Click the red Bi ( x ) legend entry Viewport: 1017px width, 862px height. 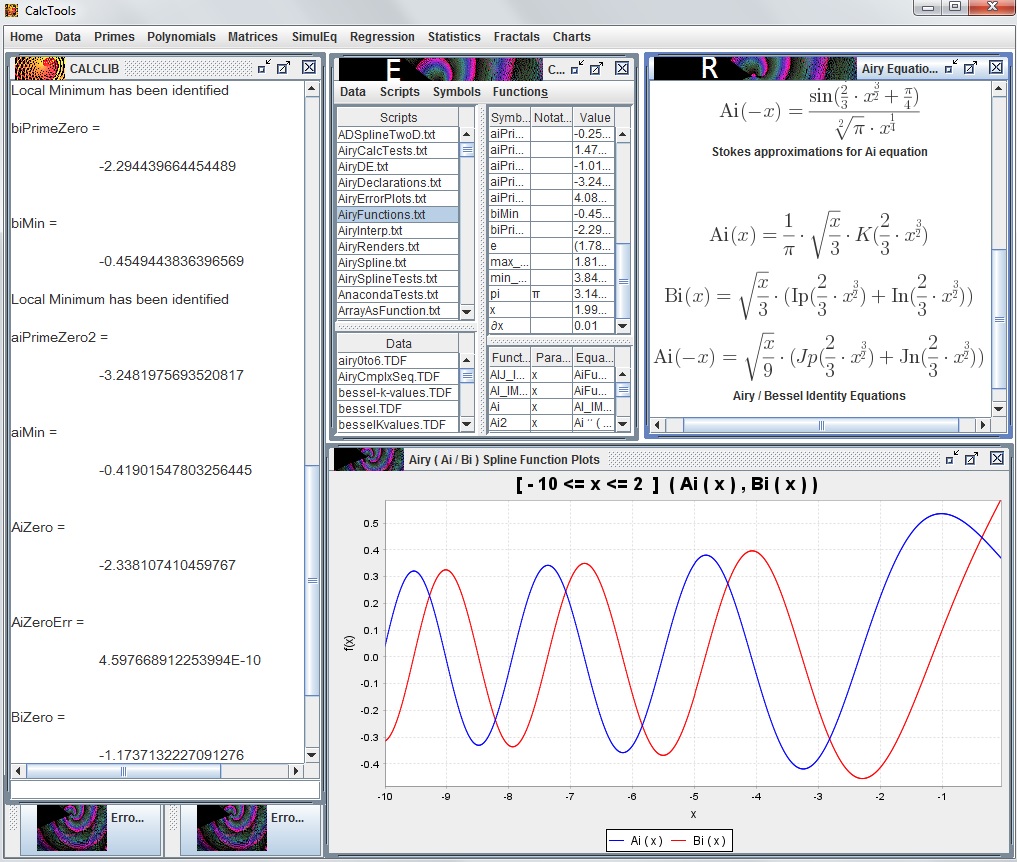point(698,841)
